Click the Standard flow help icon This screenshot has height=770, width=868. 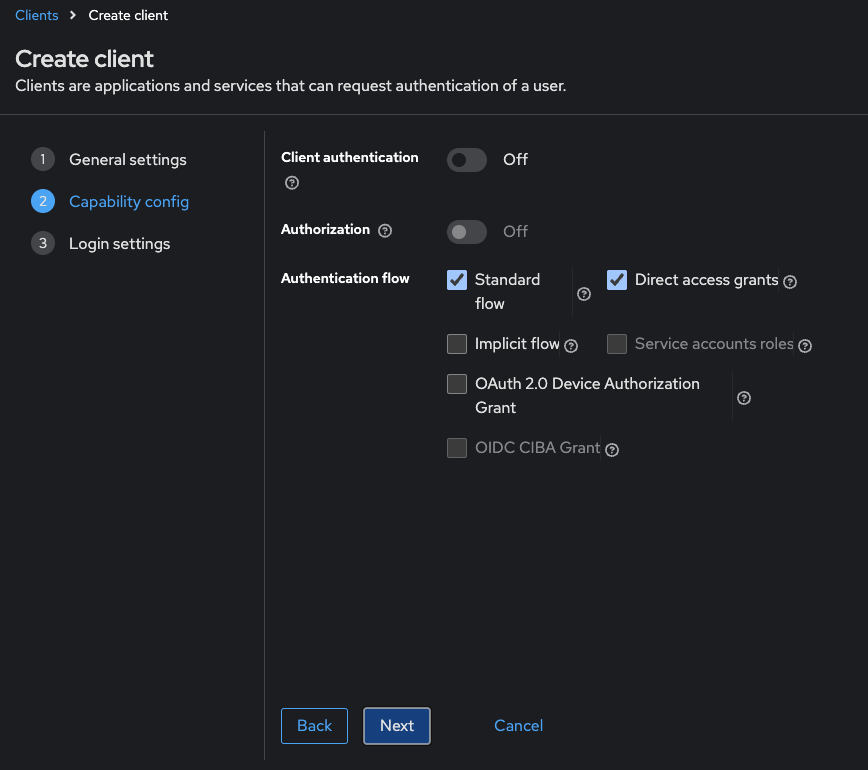tap(583, 293)
